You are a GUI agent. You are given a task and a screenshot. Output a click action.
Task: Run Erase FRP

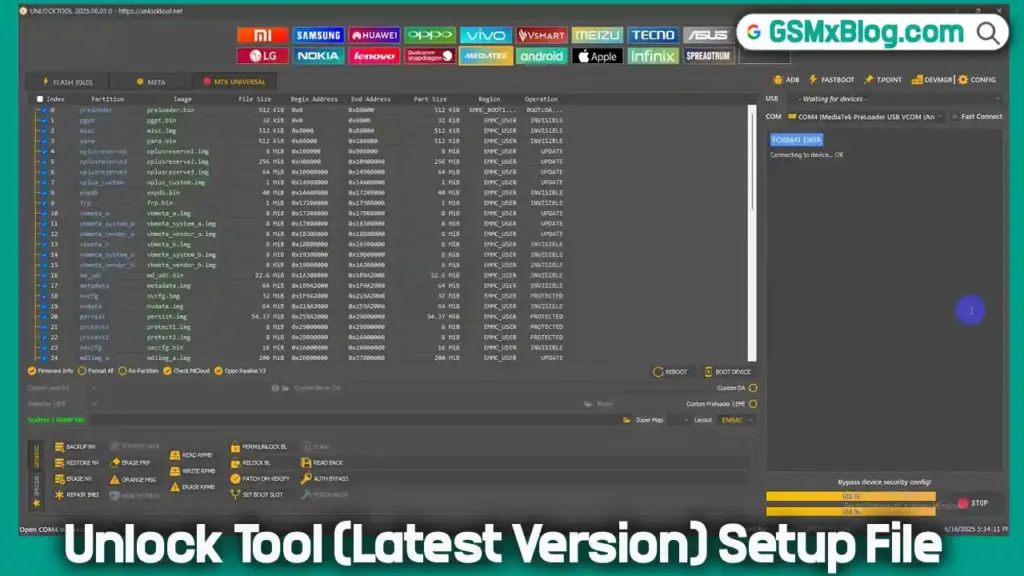click(131, 463)
